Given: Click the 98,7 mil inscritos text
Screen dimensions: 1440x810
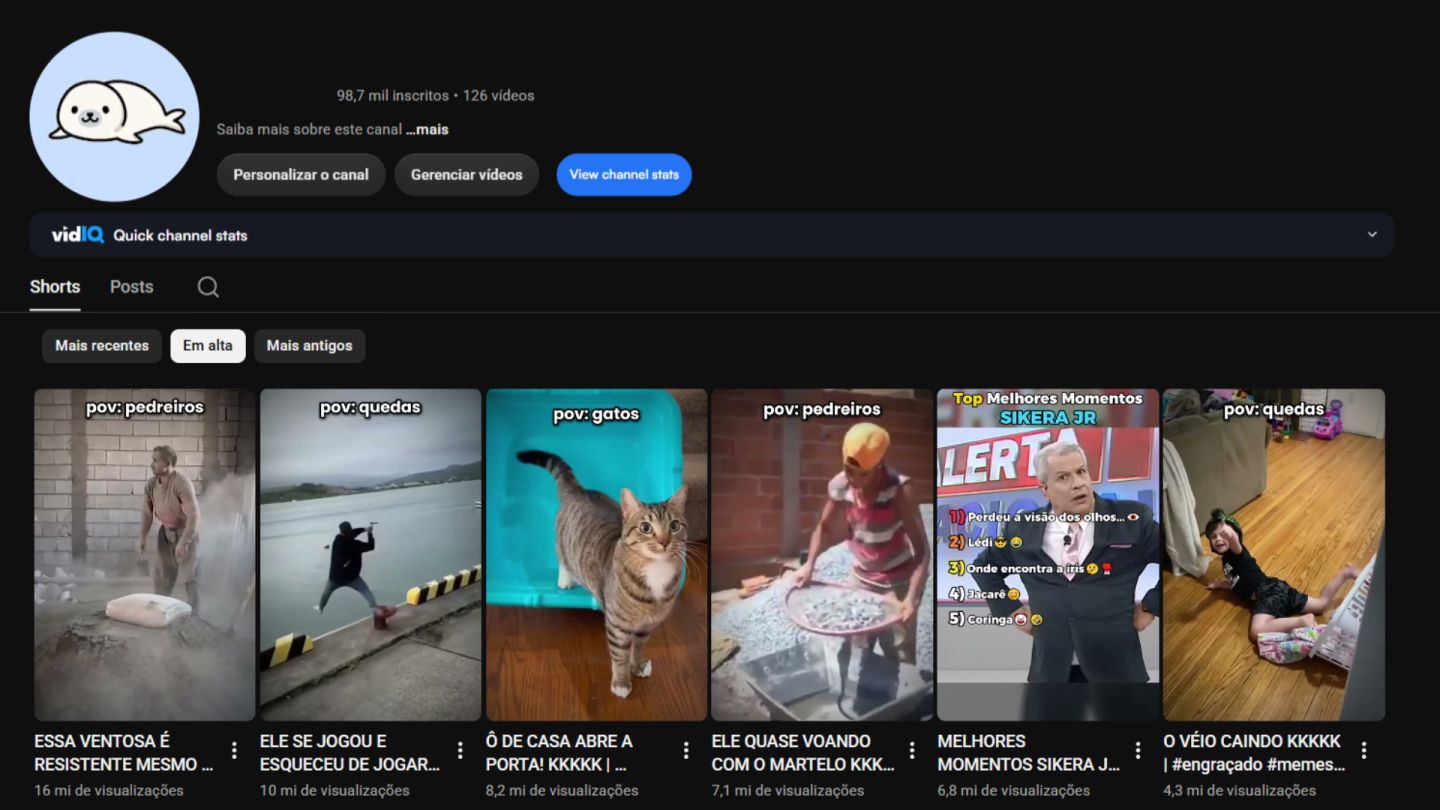Looking at the screenshot, I should 393,96.
